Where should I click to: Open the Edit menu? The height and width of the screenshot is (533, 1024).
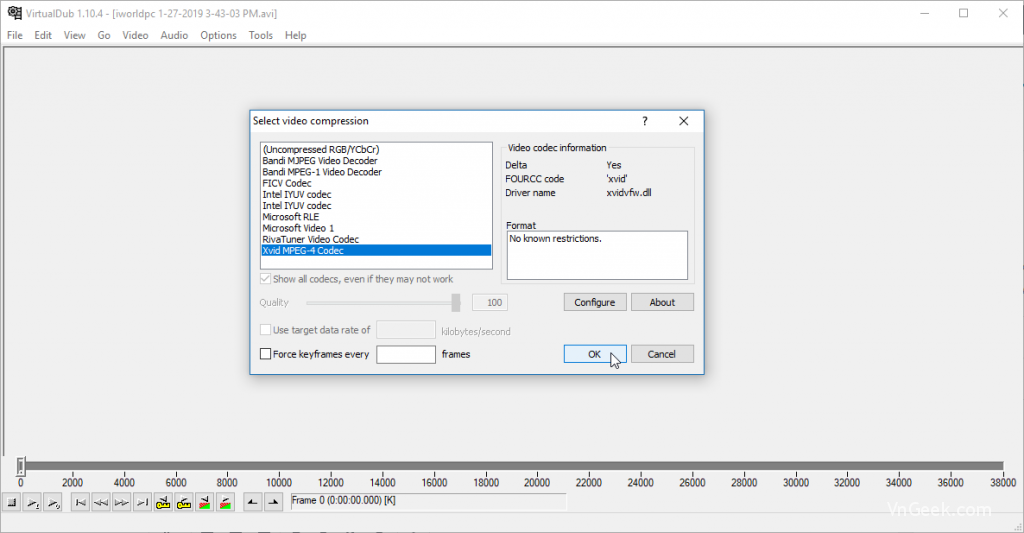pos(43,35)
